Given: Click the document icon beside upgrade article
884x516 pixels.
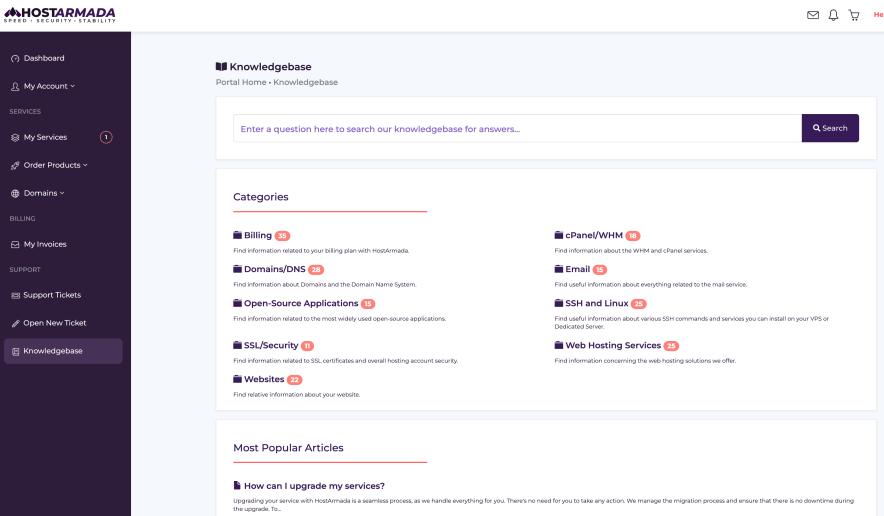Looking at the screenshot, I should 237,486.
